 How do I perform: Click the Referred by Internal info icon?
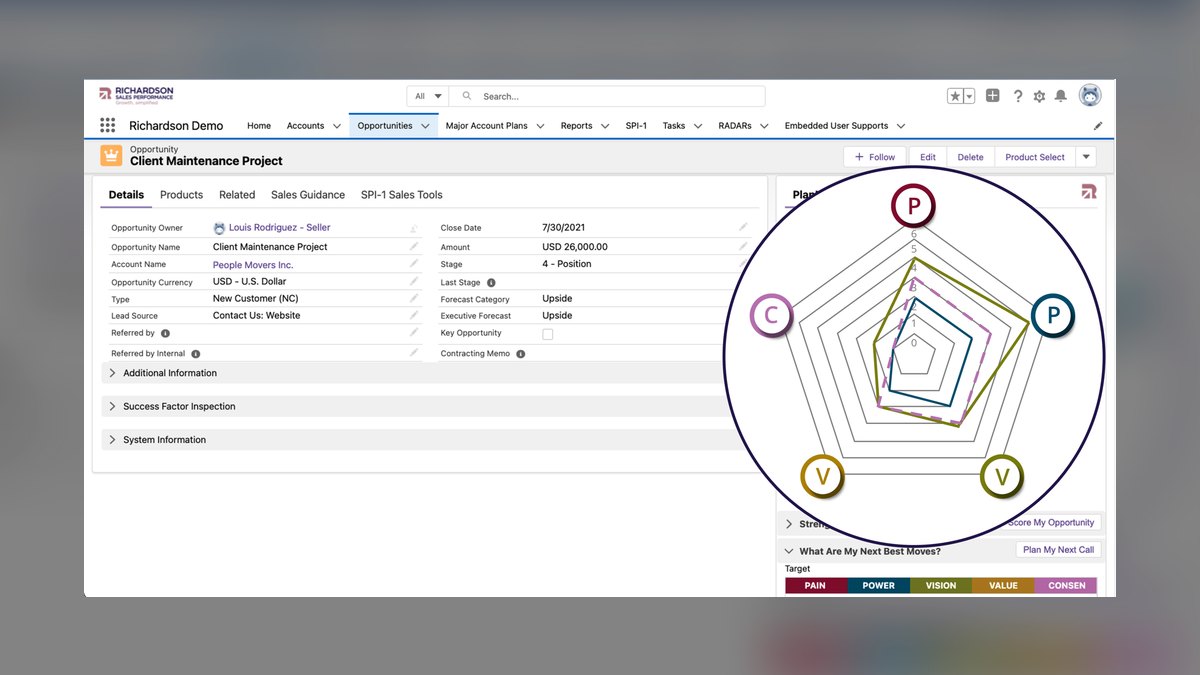pos(196,354)
